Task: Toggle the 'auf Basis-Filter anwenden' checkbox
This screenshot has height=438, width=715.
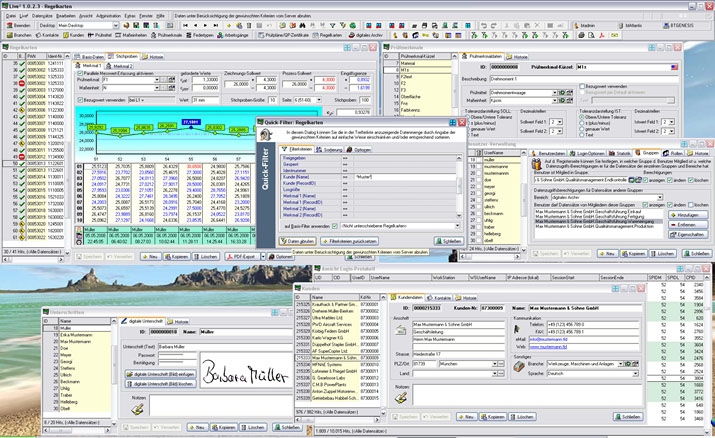Action: click(335, 226)
